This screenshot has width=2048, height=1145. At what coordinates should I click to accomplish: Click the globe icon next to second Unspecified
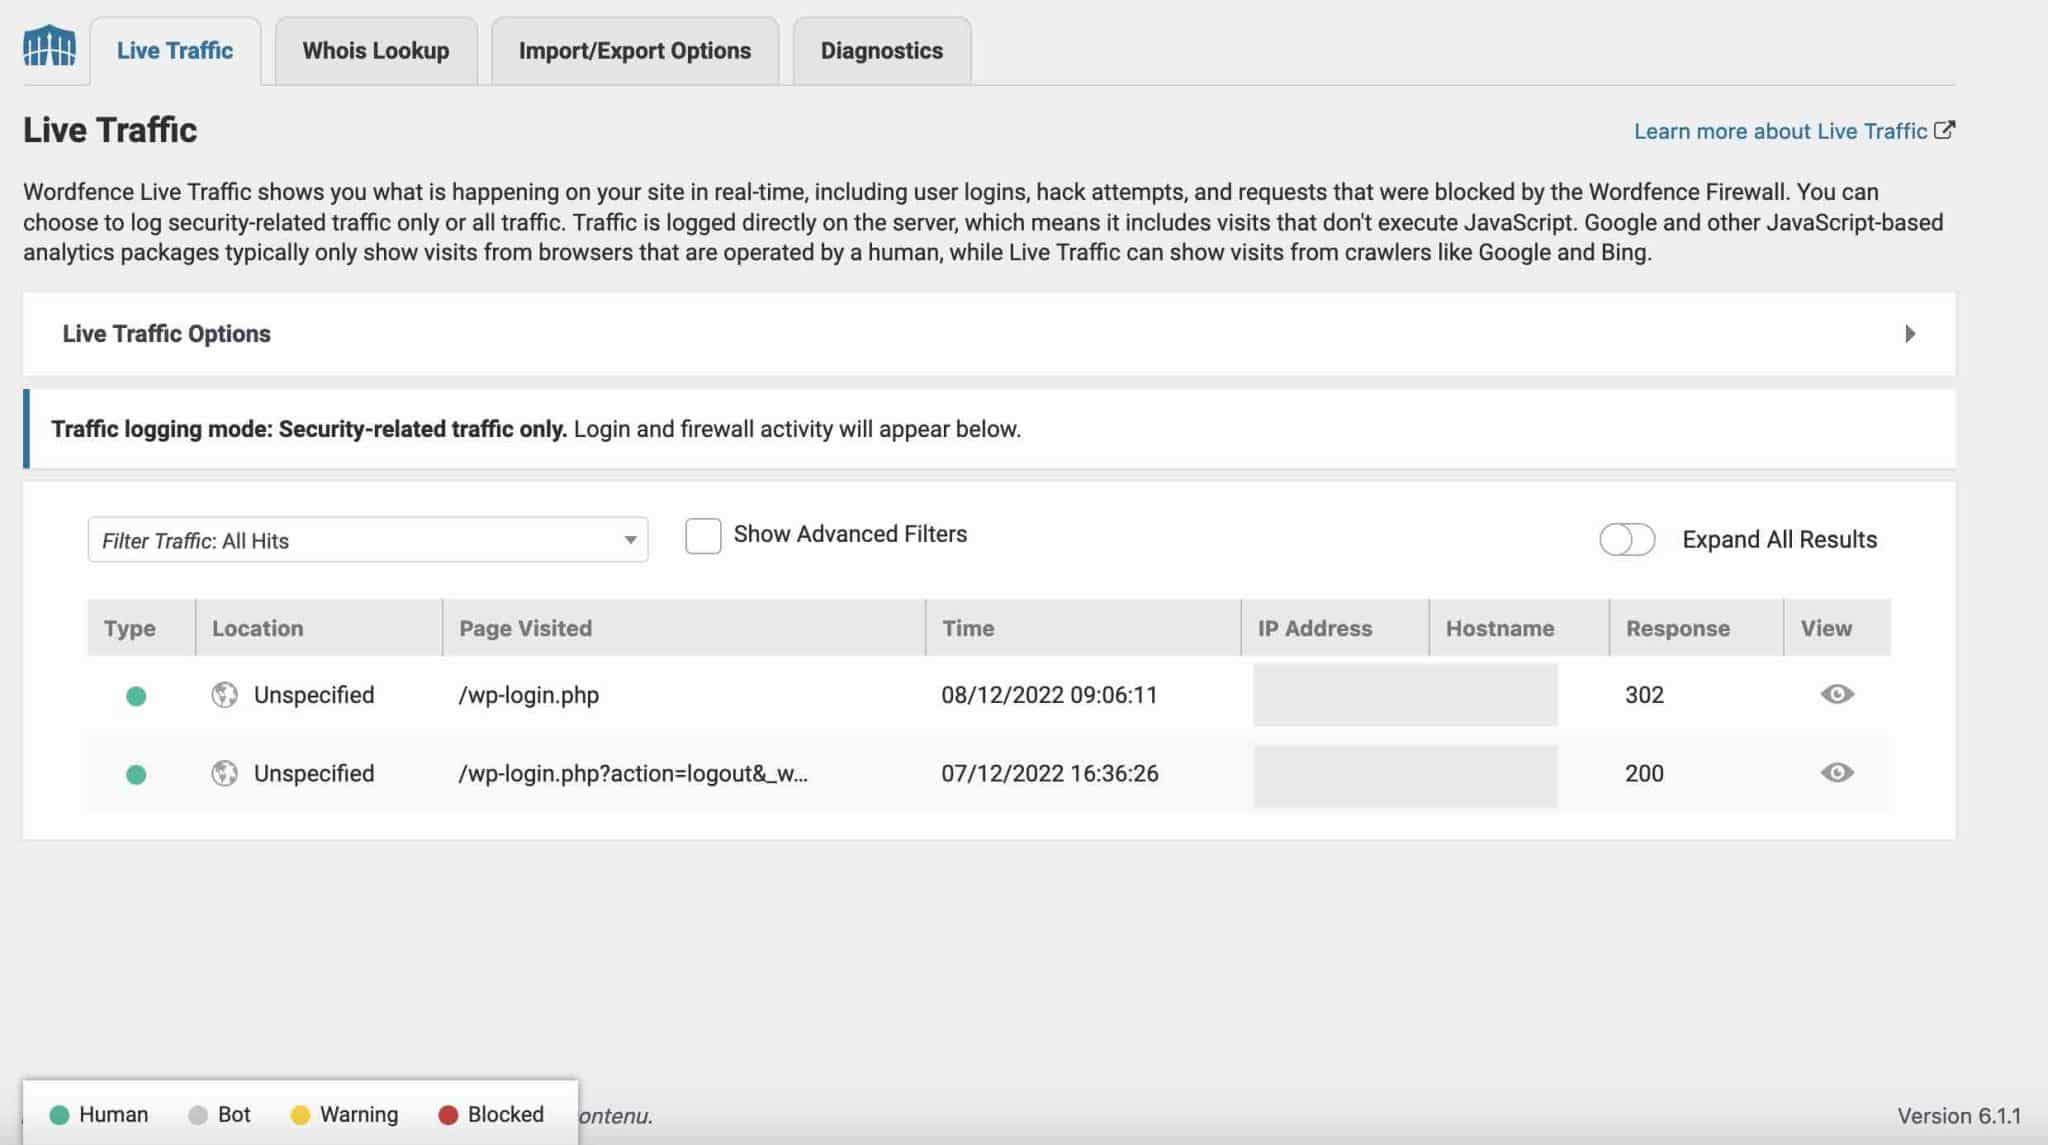click(x=224, y=772)
